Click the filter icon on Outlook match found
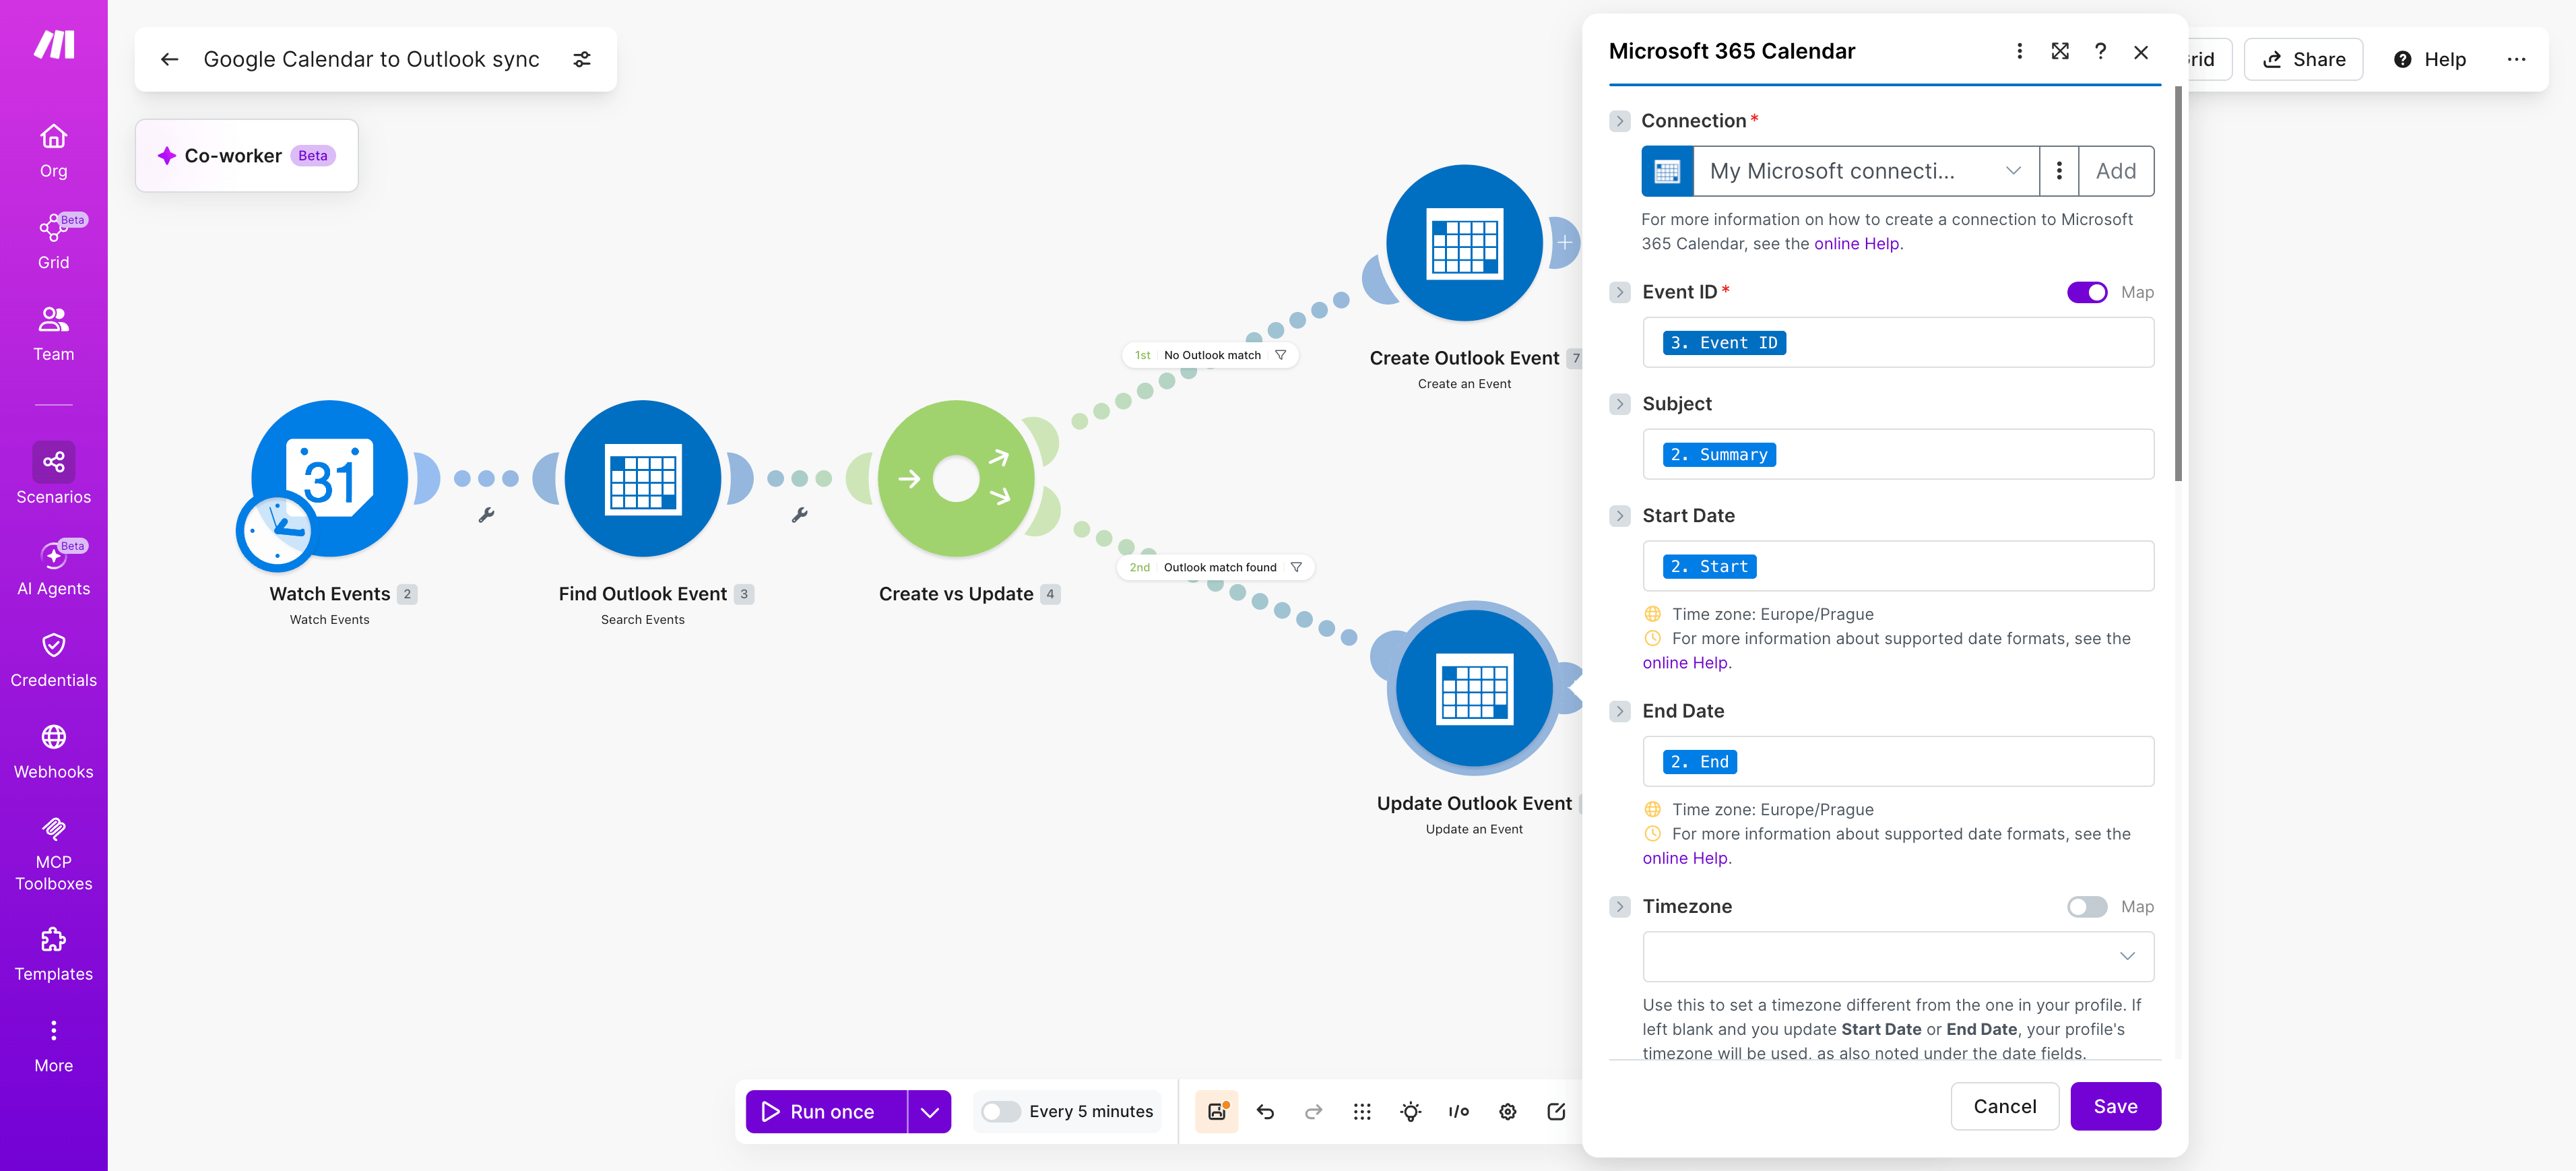Image resolution: width=2576 pixels, height=1171 pixels. [1296, 567]
